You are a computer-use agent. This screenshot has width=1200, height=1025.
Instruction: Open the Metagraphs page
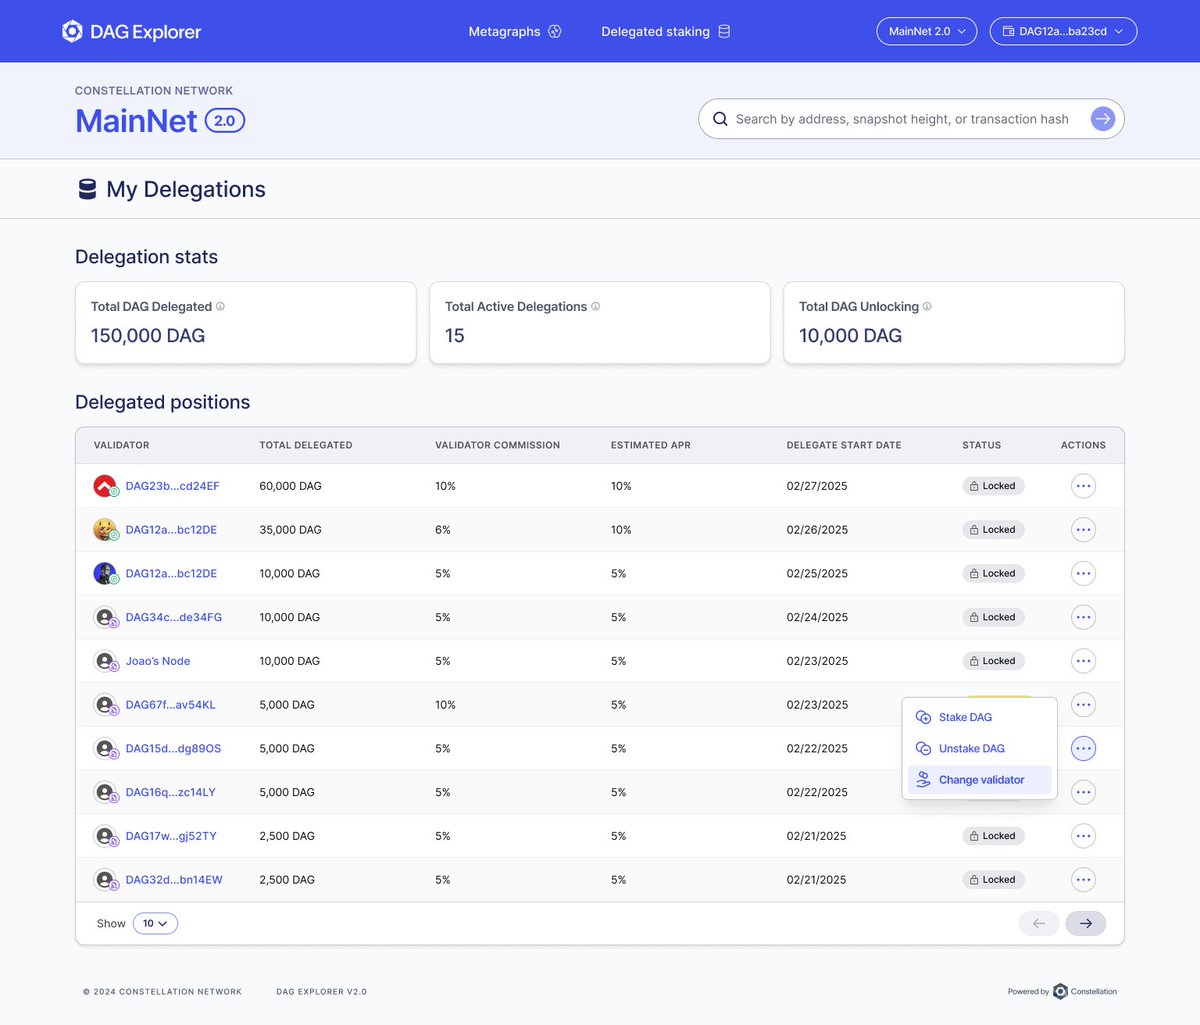pyautogui.click(x=515, y=31)
